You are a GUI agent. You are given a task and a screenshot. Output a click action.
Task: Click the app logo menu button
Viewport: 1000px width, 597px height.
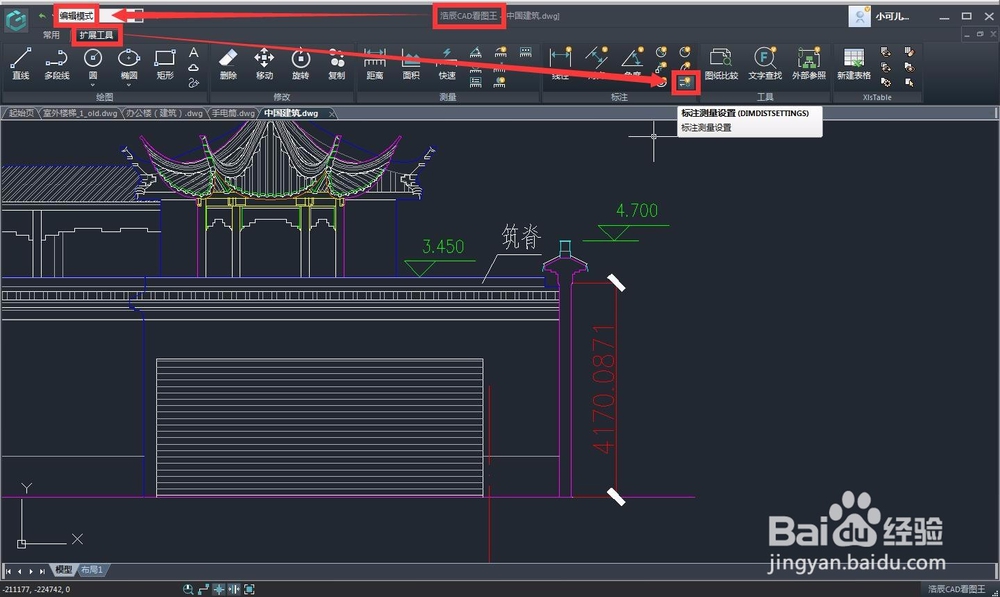point(16,20)
